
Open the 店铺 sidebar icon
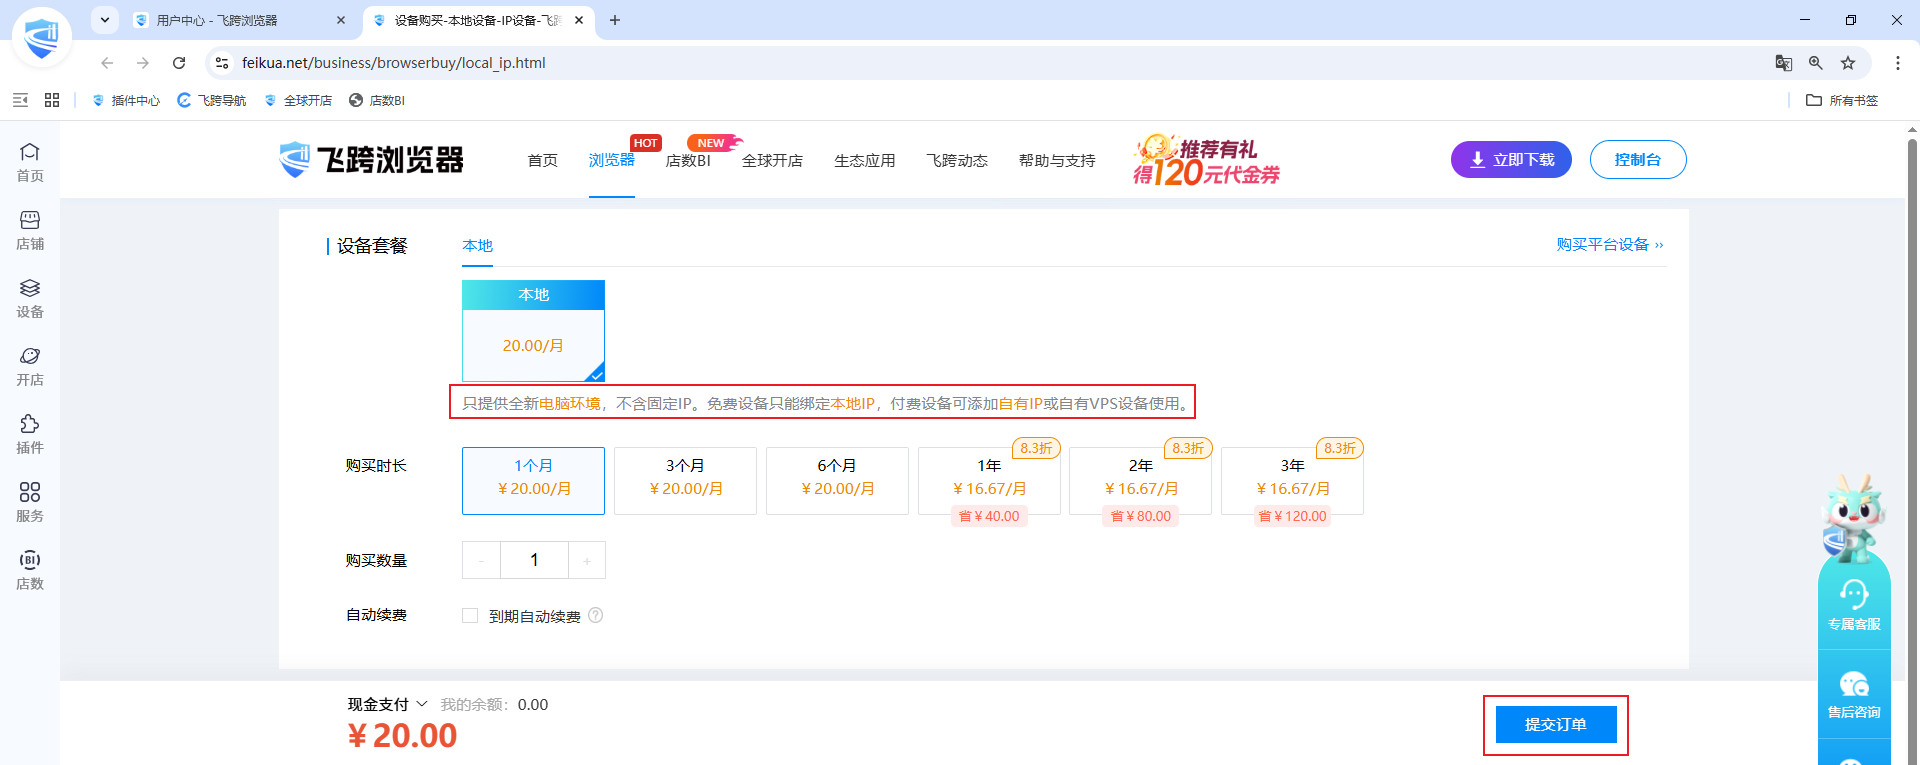click(x=30, y=230)
